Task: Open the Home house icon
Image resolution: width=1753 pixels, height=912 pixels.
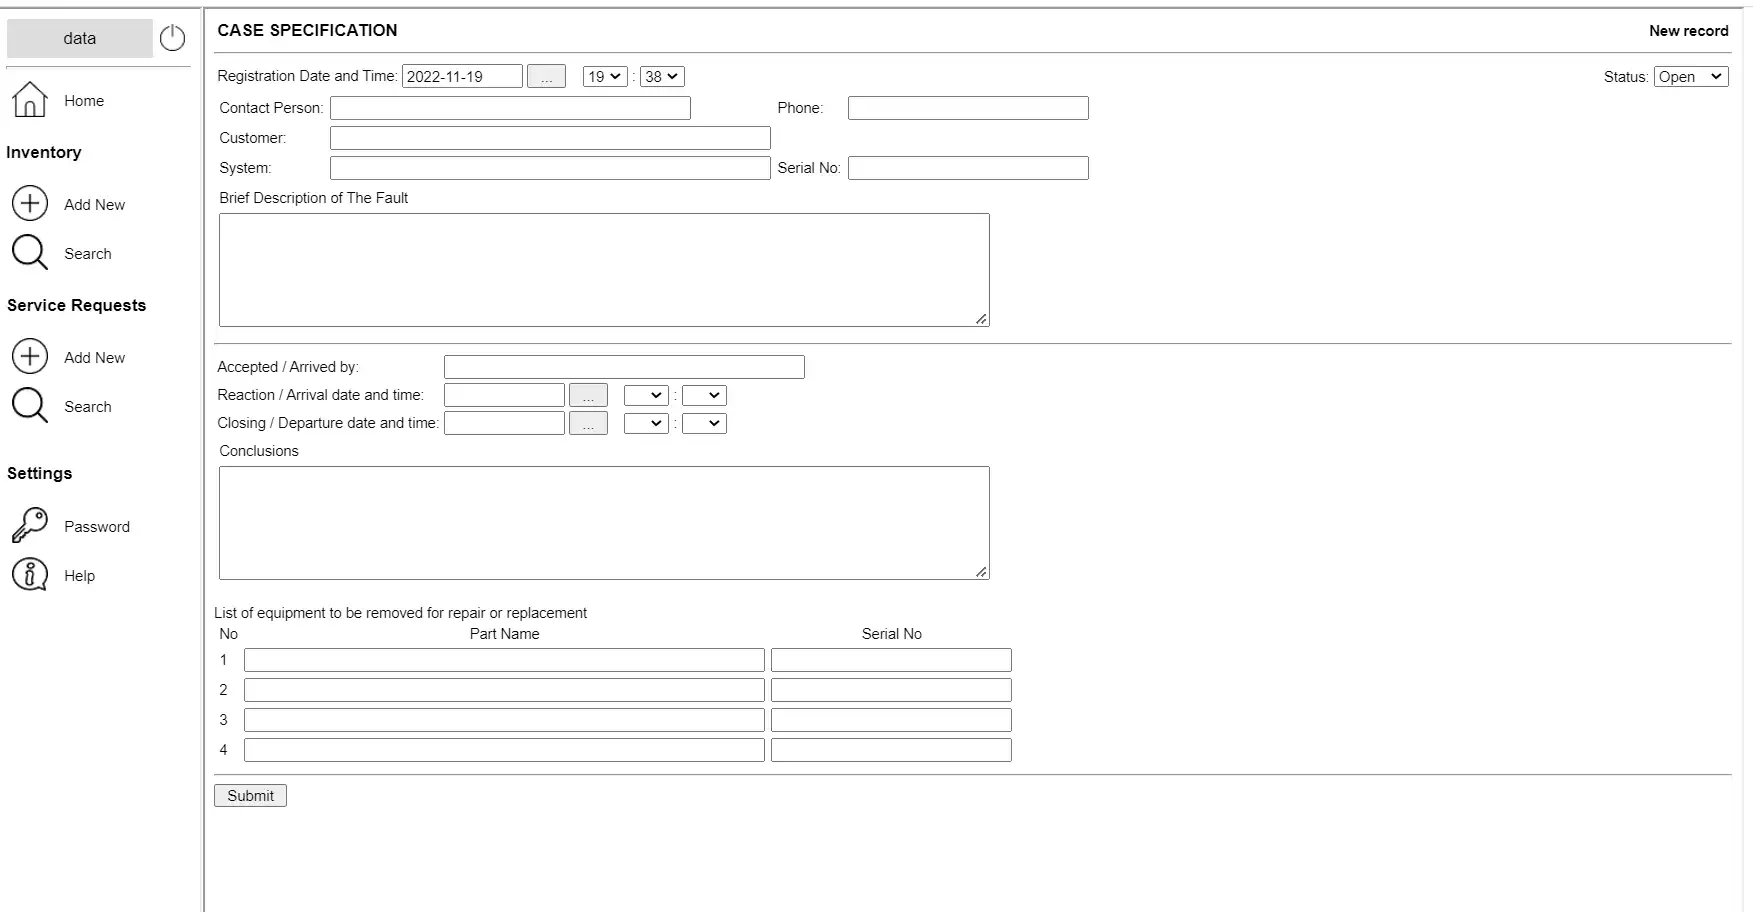Action: point(30,100)
